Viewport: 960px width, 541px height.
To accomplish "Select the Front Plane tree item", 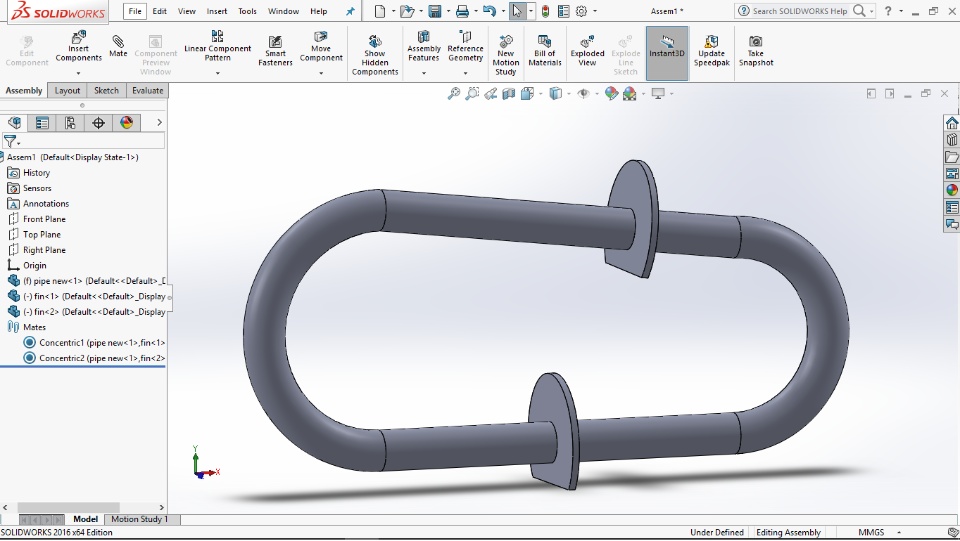I will click(36, 219).
